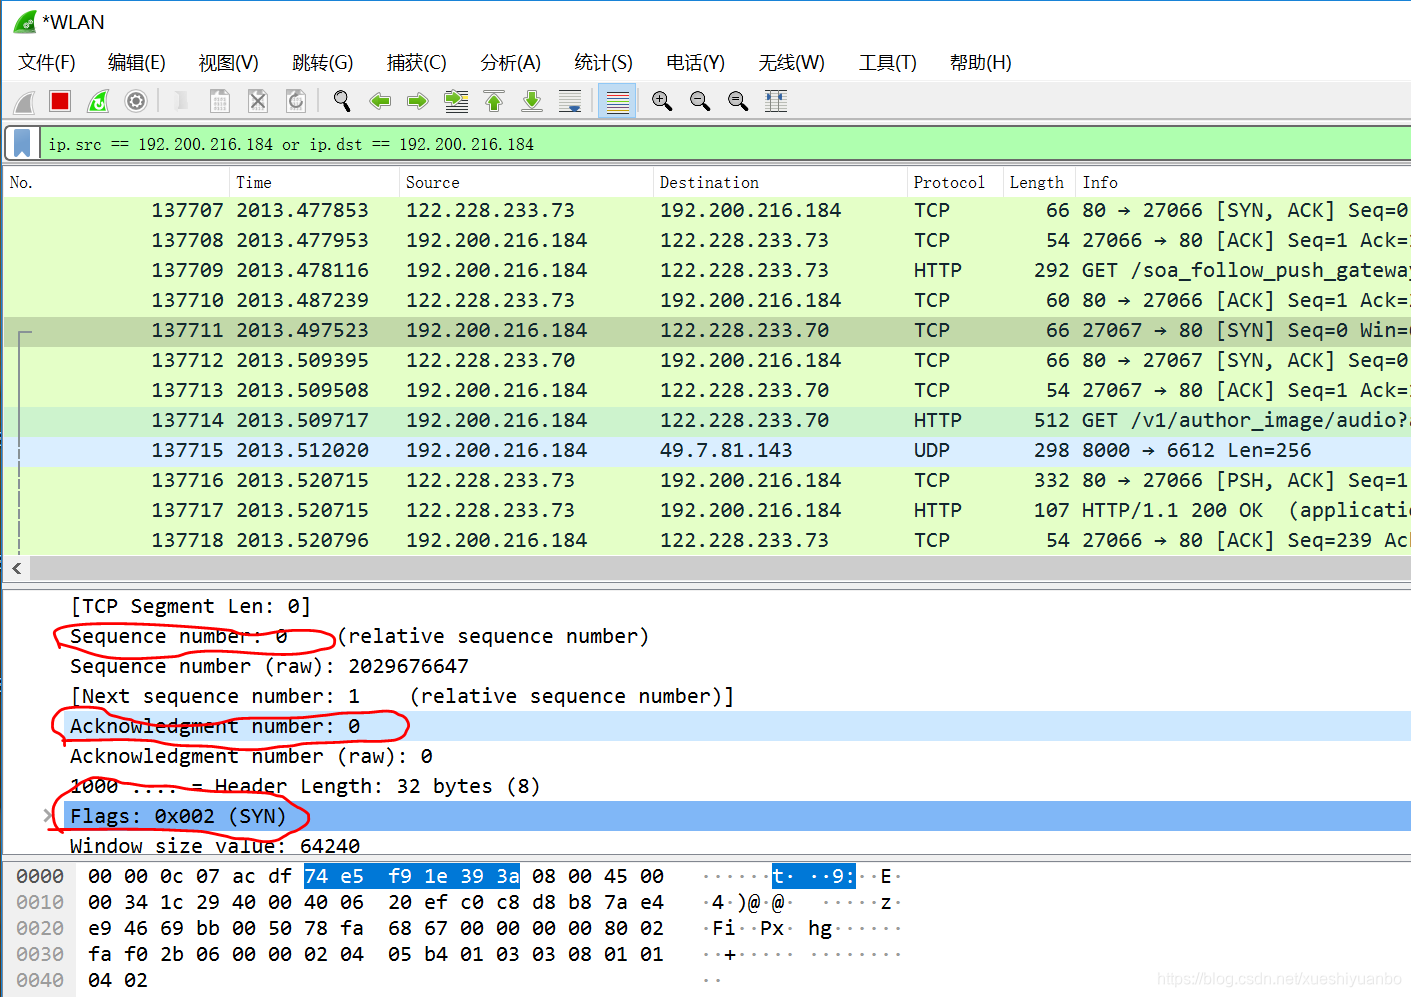The height and width of the screenshot is (997, 1411).
Task: Sort by the Info column header
Action: pyautogui.click(x=1243, y=182)
